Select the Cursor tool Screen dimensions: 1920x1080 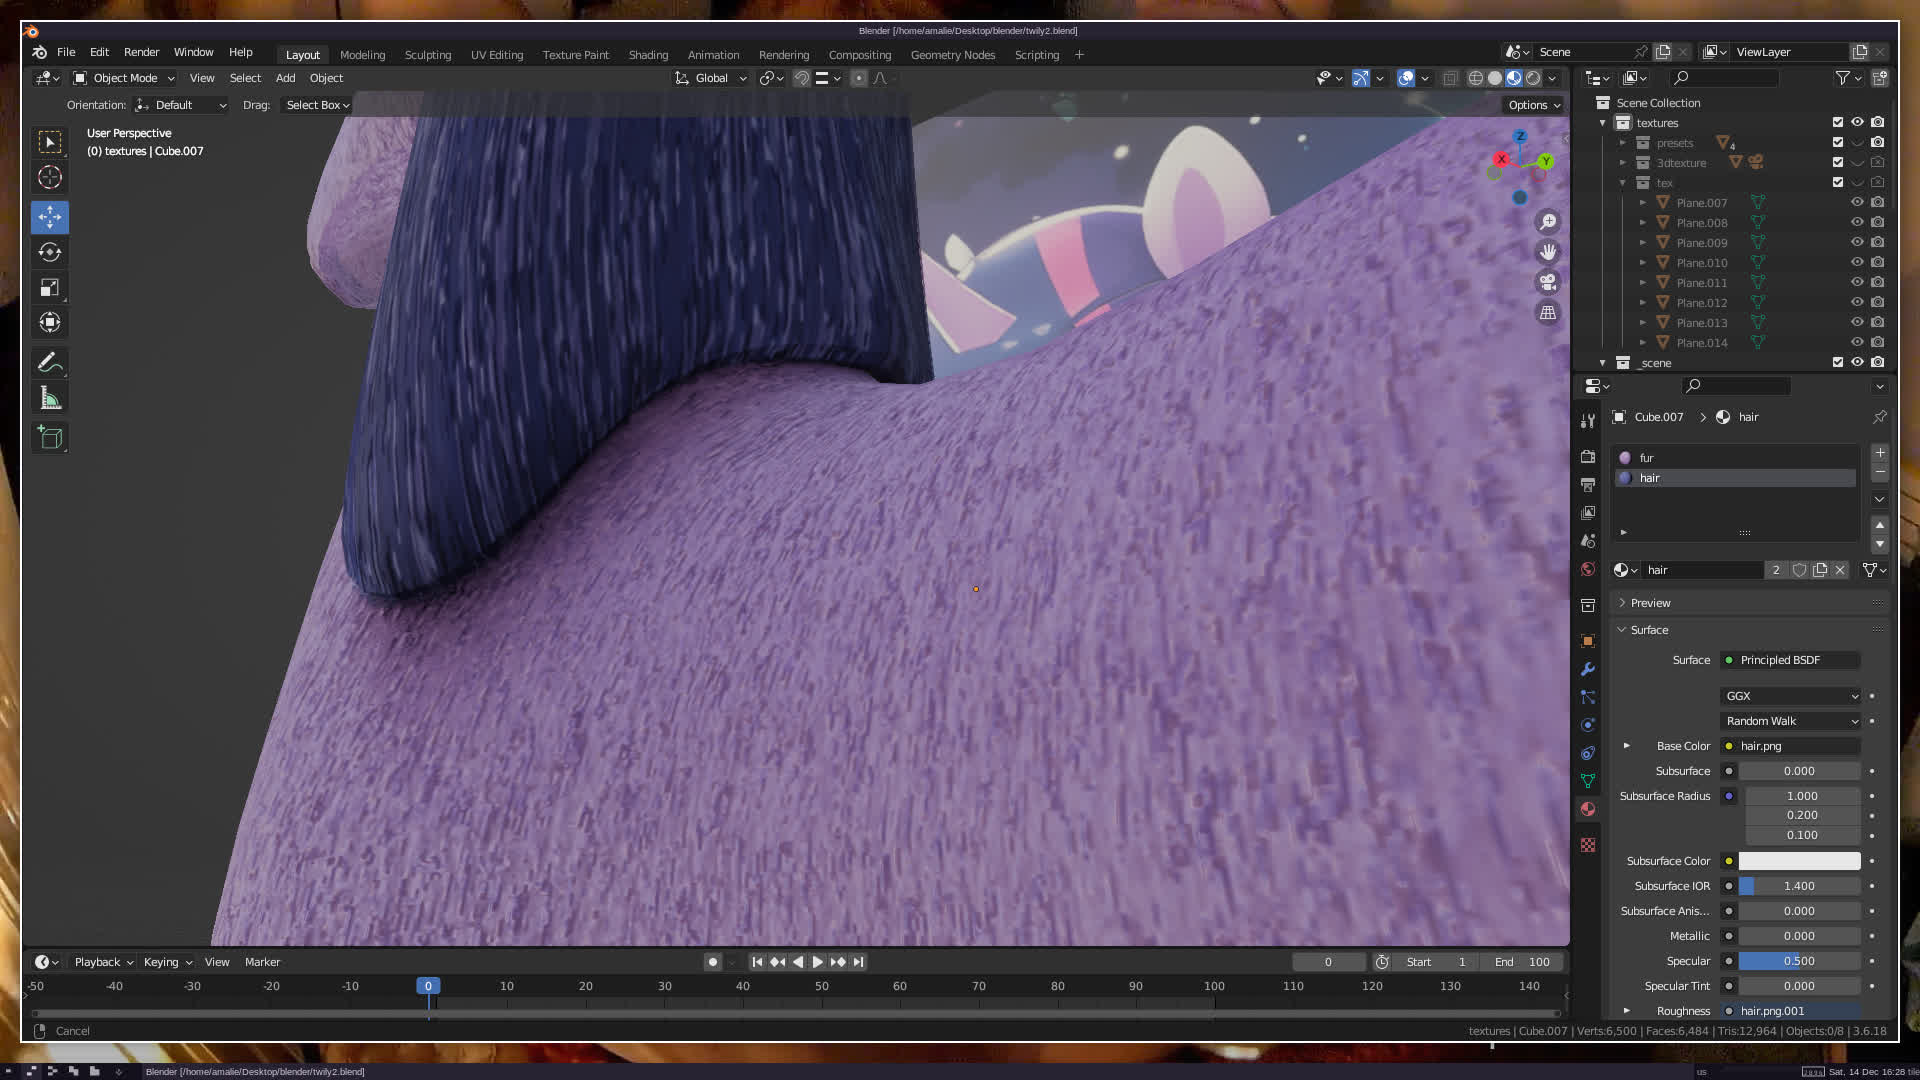pos(50,178)
